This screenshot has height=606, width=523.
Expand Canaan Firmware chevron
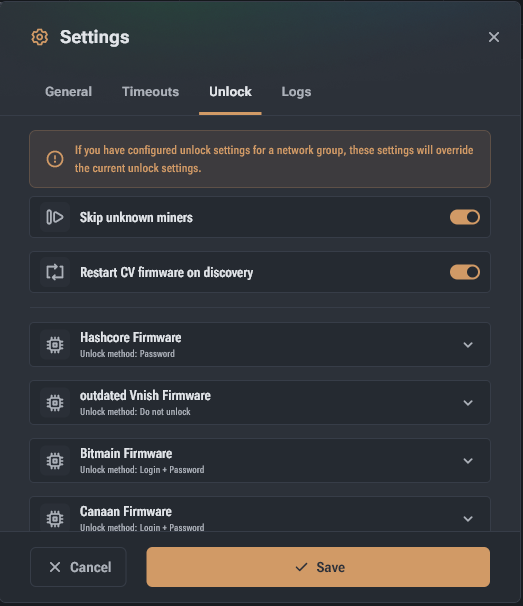pyautogui.click(x=468, y=519)
